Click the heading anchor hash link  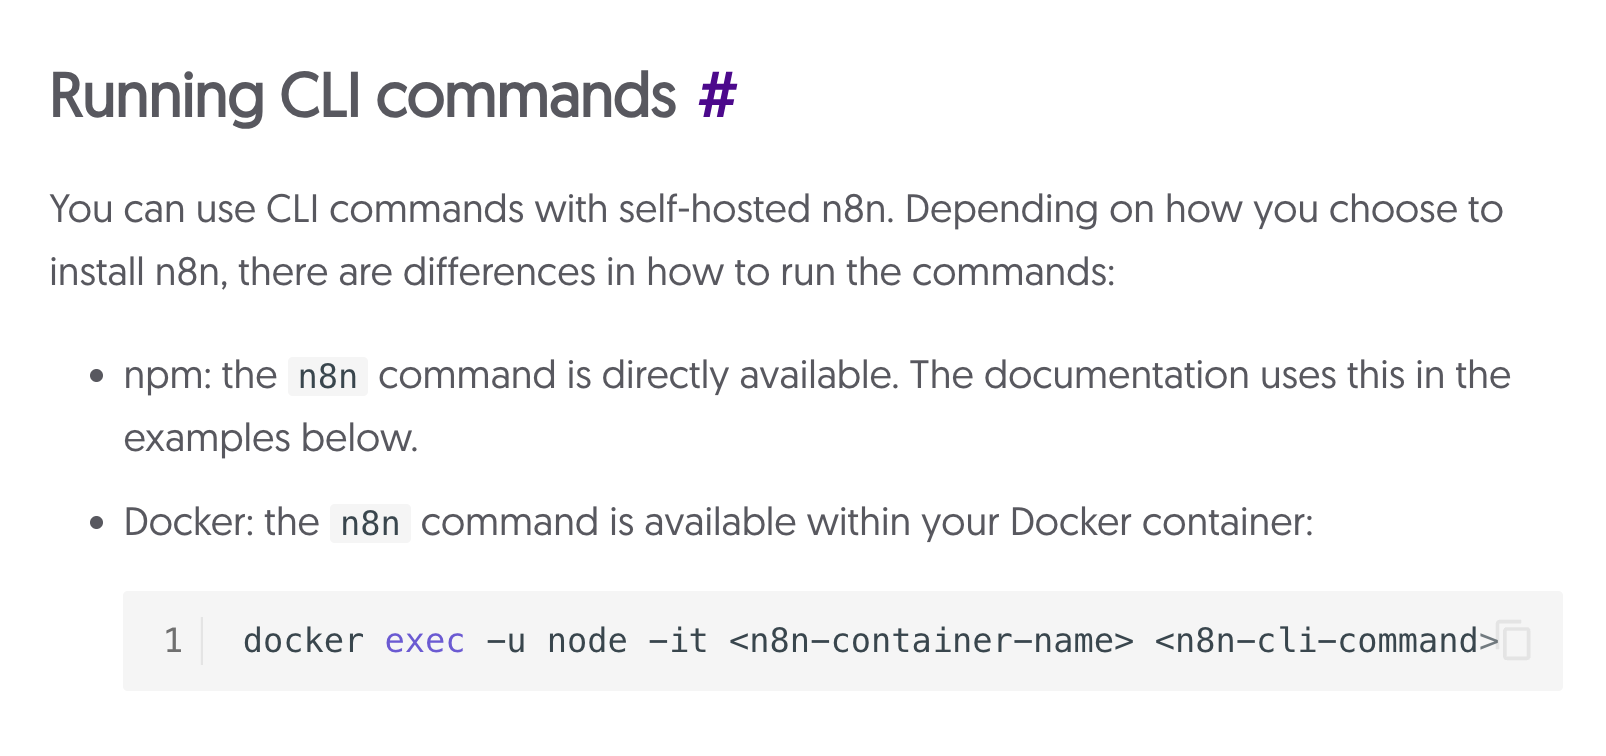[717, 96]
